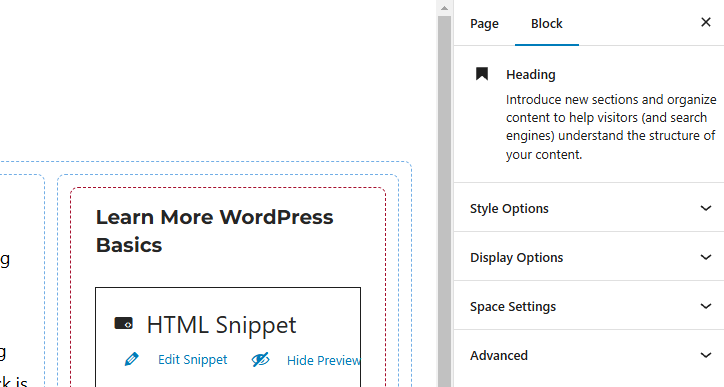Click the HTML Snippet block icon
Viewport: 724px width, 387px height.
(x=124, y=323)
